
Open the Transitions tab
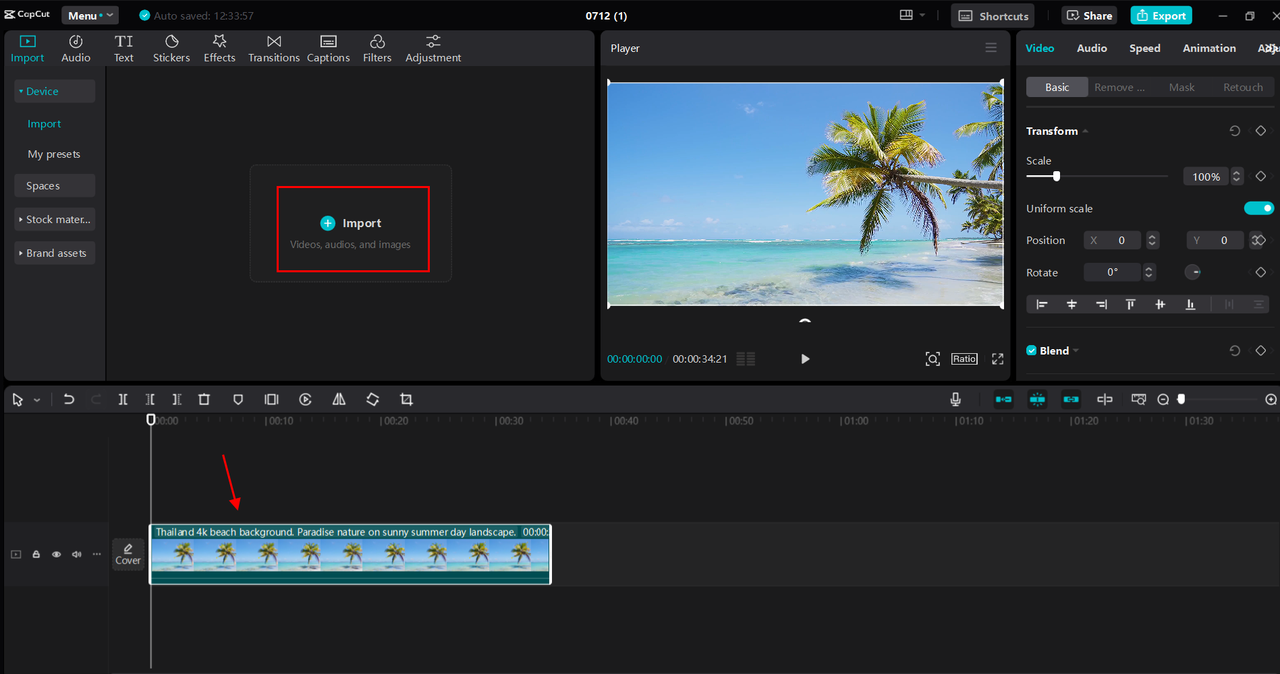coord(273,48)
